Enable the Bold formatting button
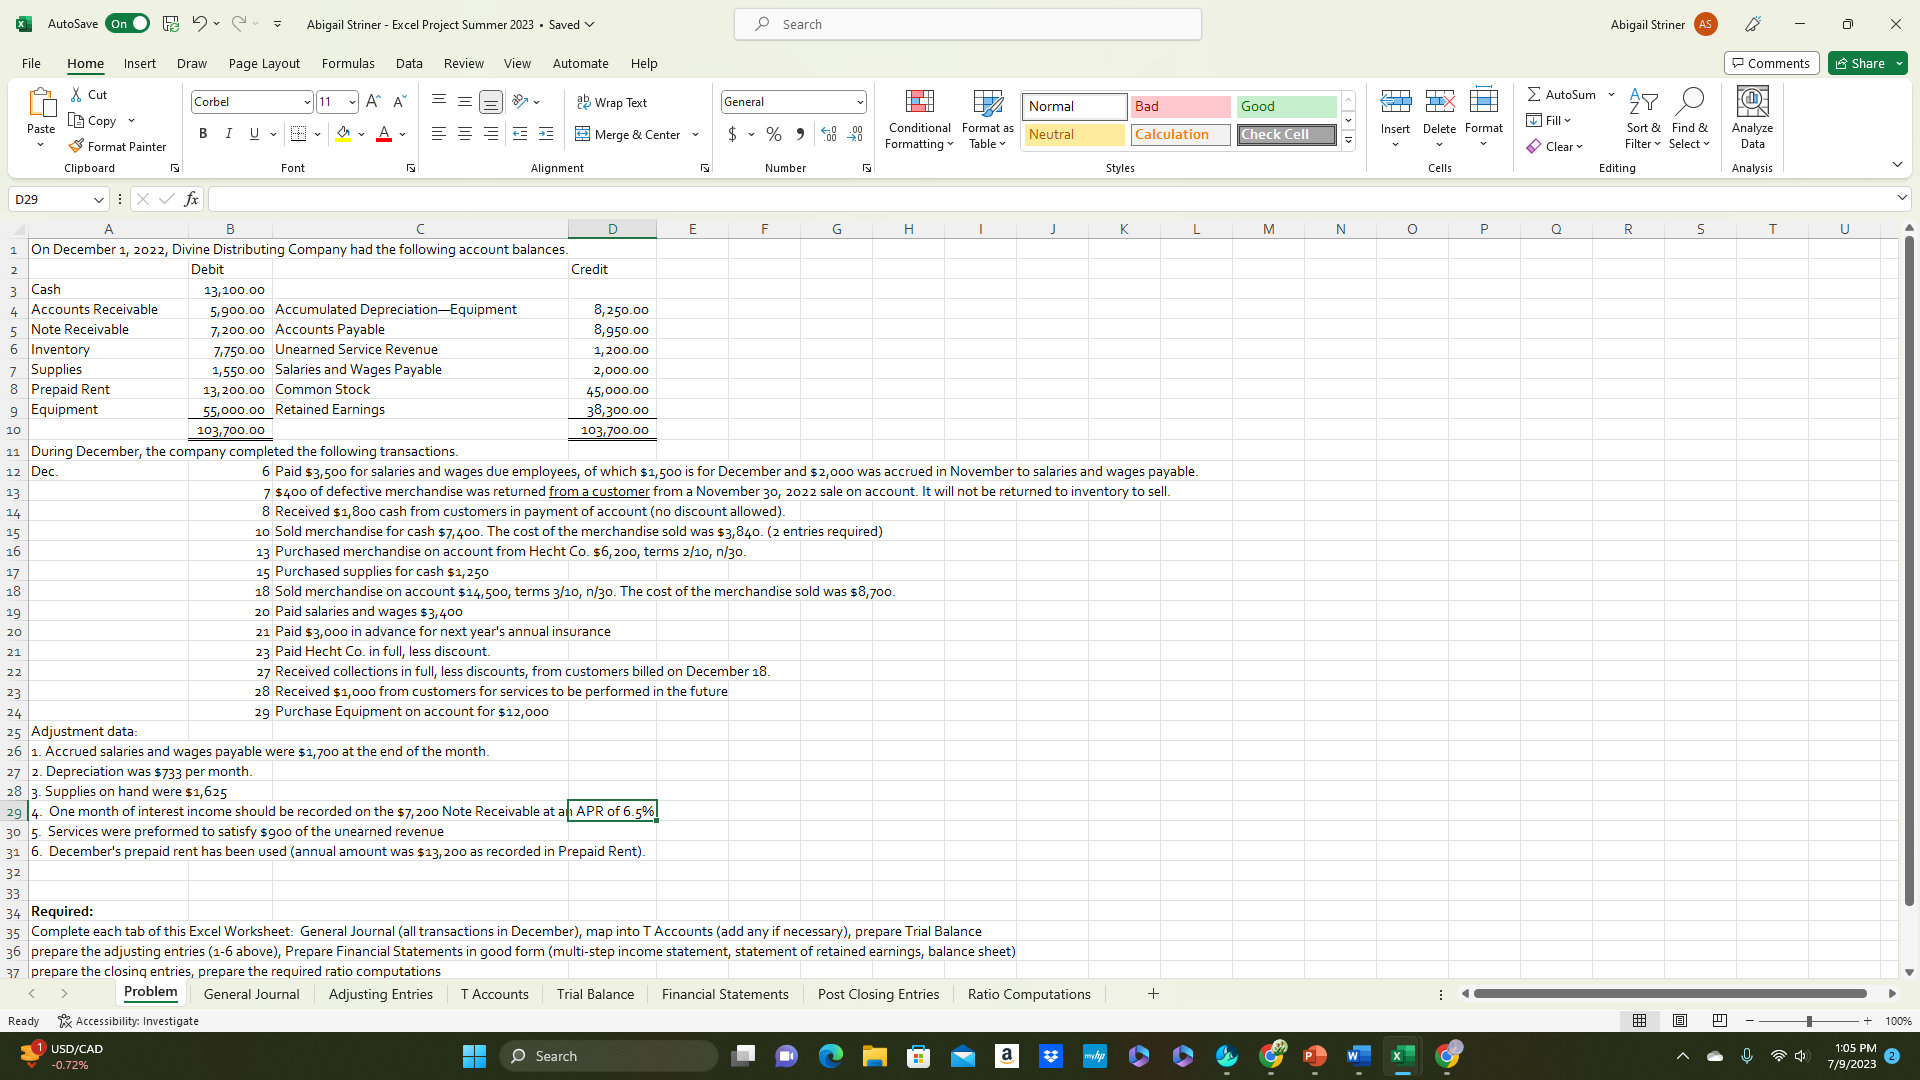This screenshot has height=1080, width=1920. tap(203, 132)
